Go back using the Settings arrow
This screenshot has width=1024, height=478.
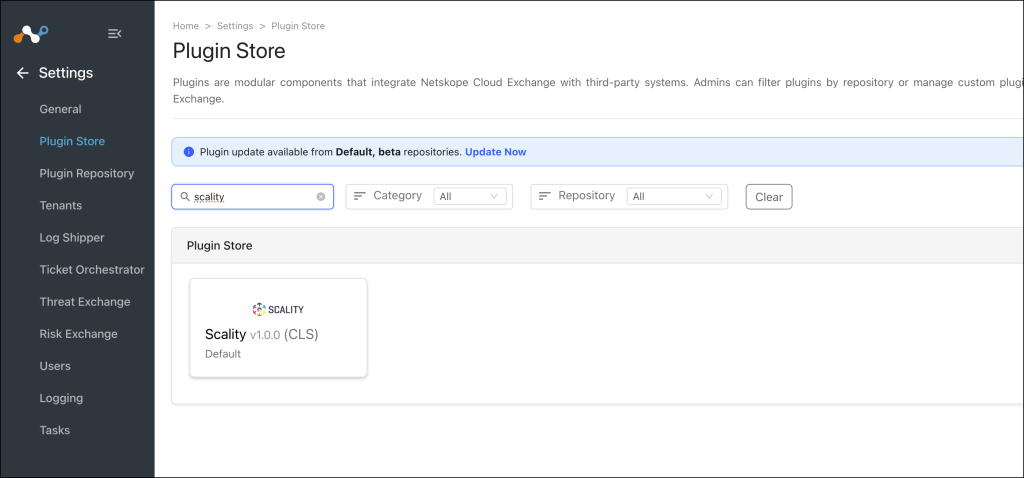click(x=23, y=73)
